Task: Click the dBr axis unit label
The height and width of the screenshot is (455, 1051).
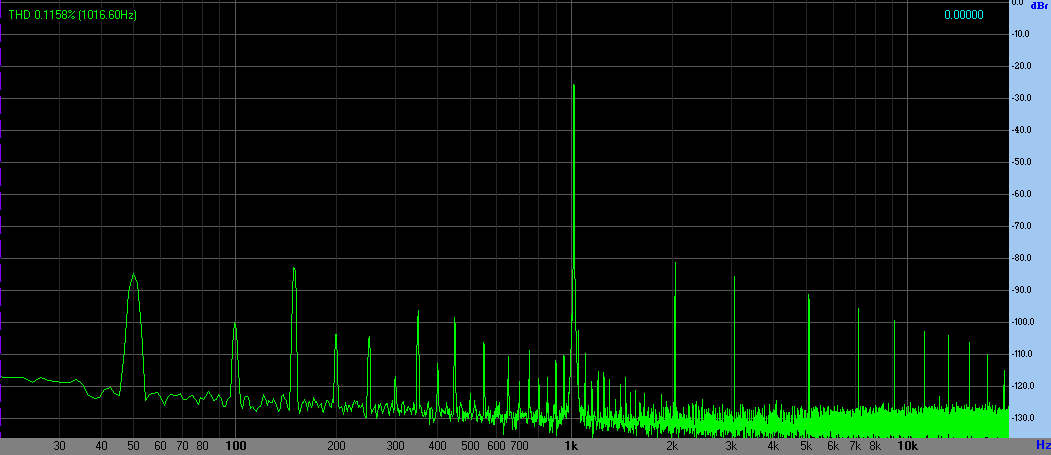Action: coord(1038,6)
